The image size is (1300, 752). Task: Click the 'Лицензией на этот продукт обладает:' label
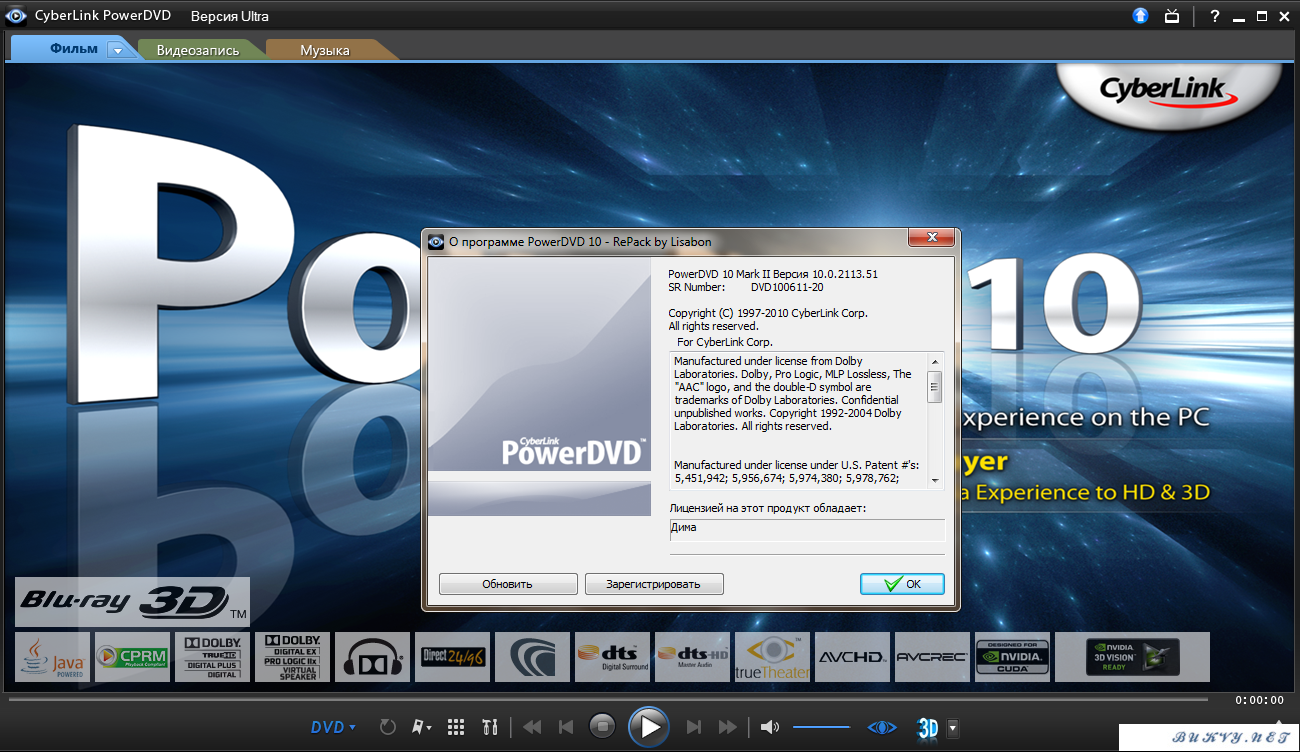[x=768, y=508]
